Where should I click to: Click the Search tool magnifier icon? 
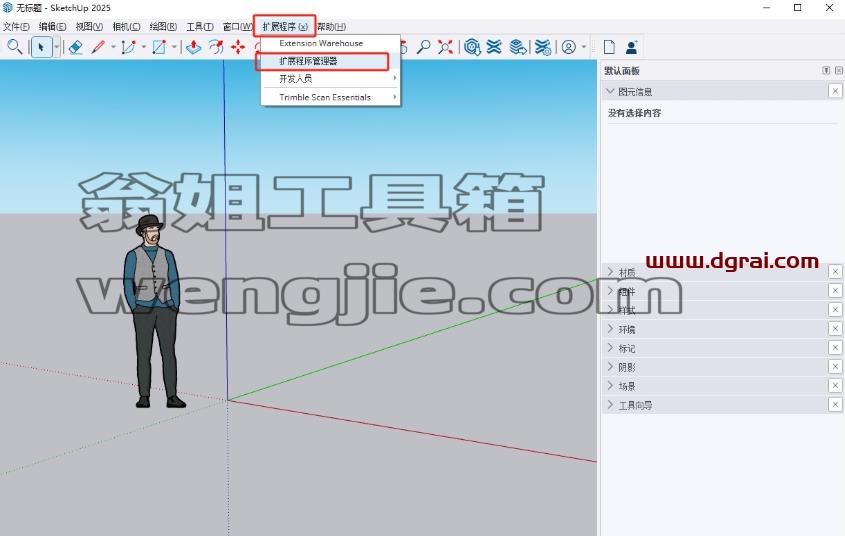point(15,47)
